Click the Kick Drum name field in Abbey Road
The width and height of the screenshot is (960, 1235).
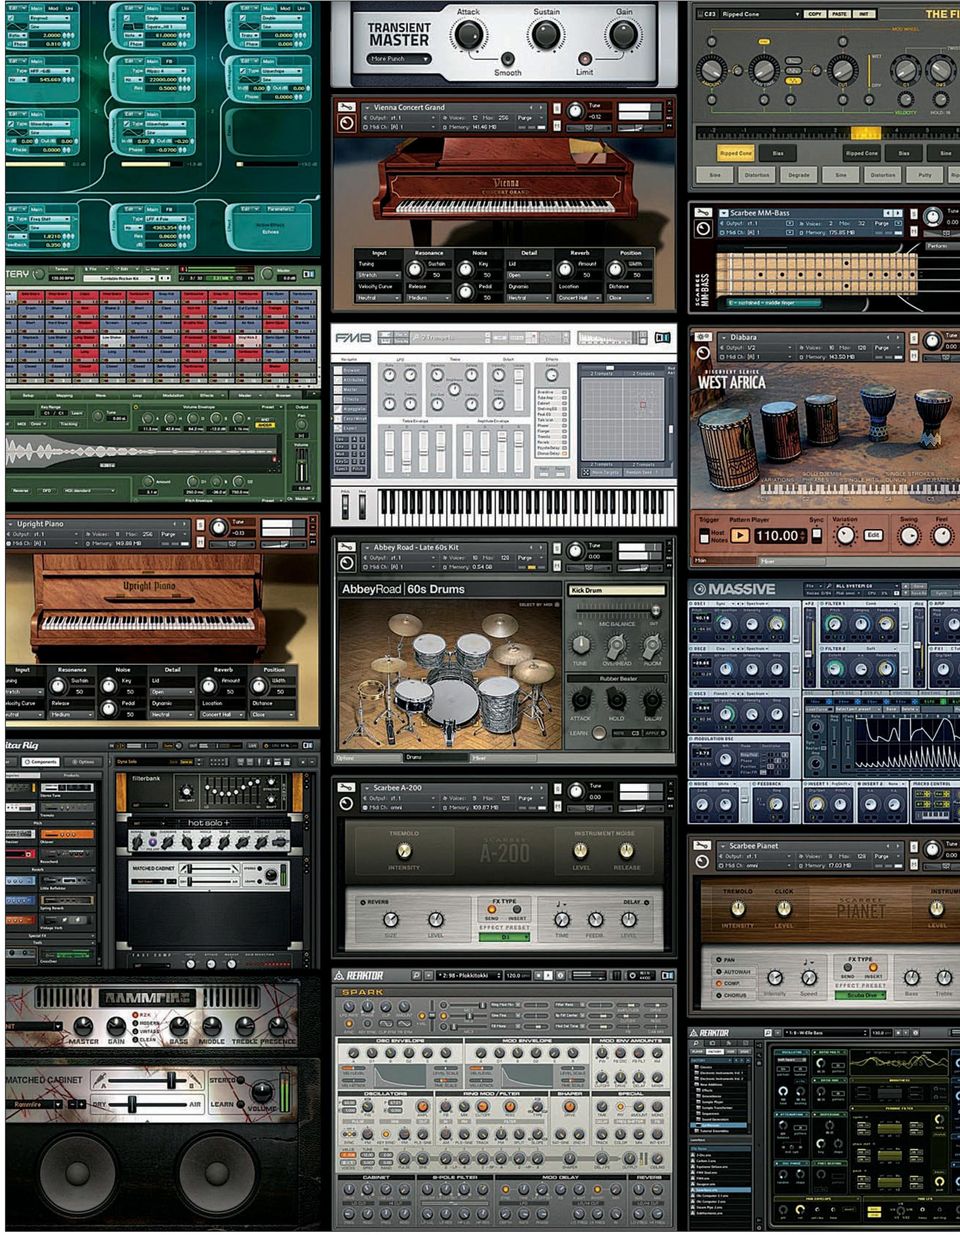[616, 590]
